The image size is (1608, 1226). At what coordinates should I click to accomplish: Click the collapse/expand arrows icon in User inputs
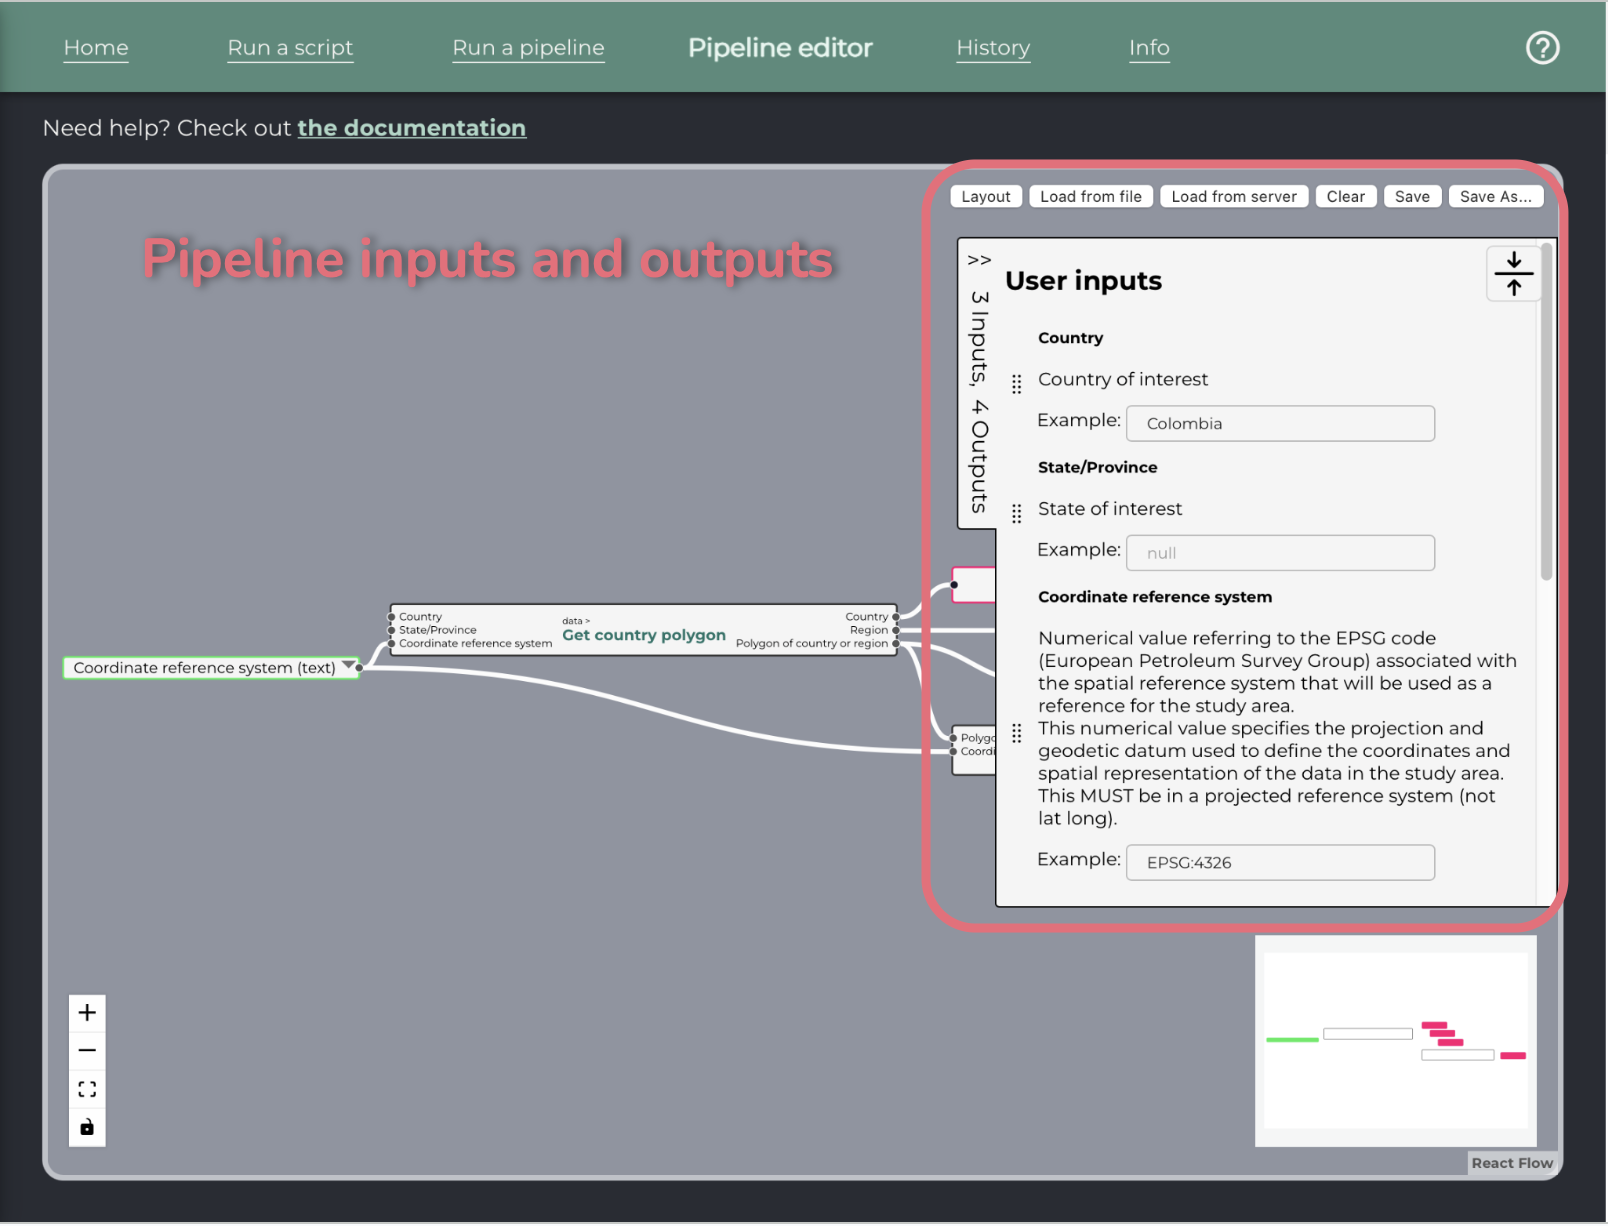pos(1513,273)
